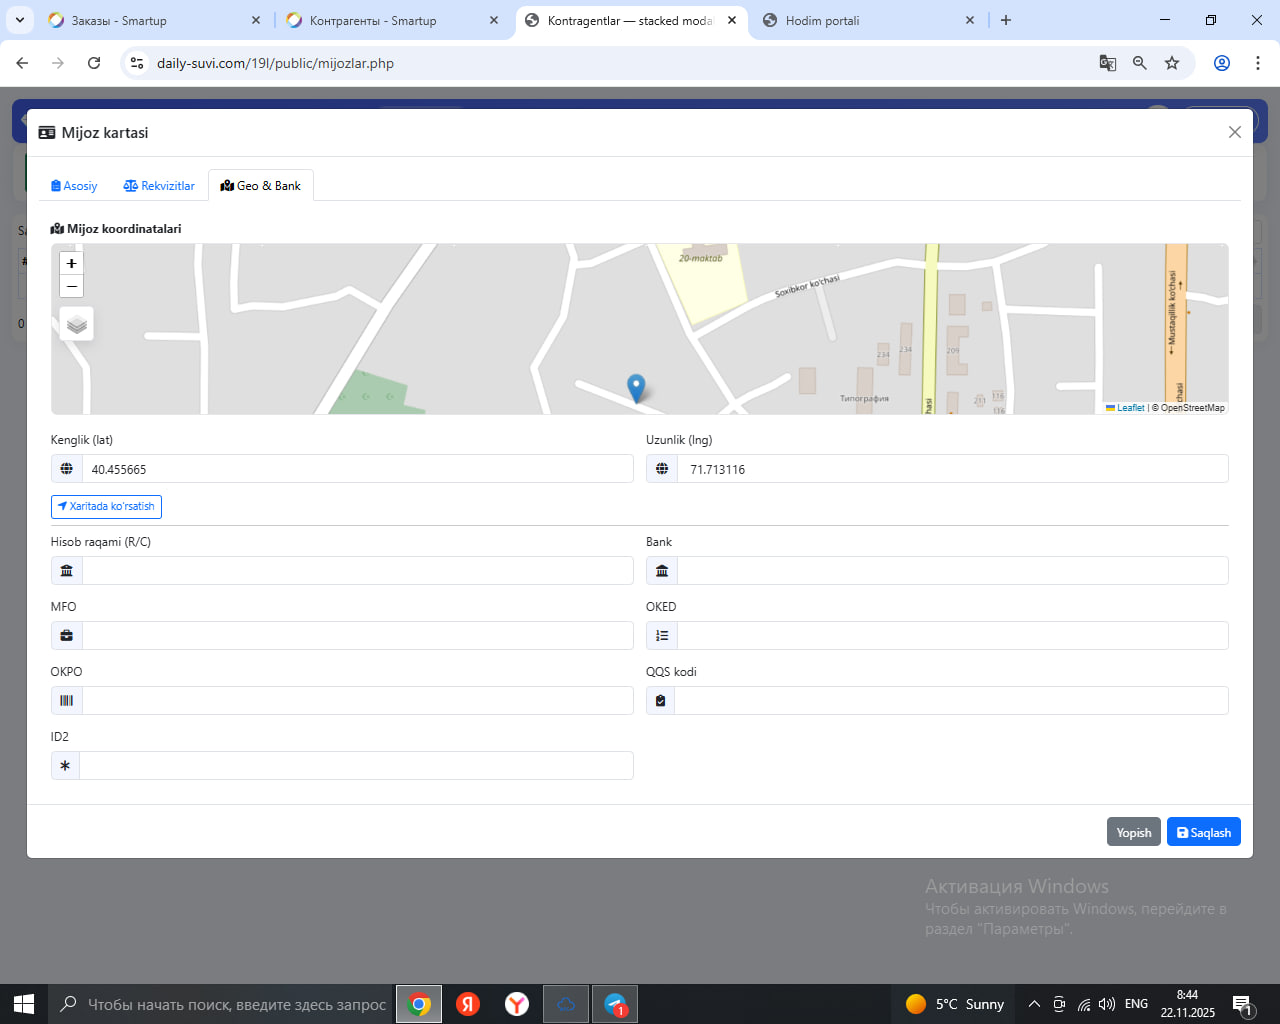Select the Geo & Bank tab
The image size is (1280, 1024).
tap(261, 186)
